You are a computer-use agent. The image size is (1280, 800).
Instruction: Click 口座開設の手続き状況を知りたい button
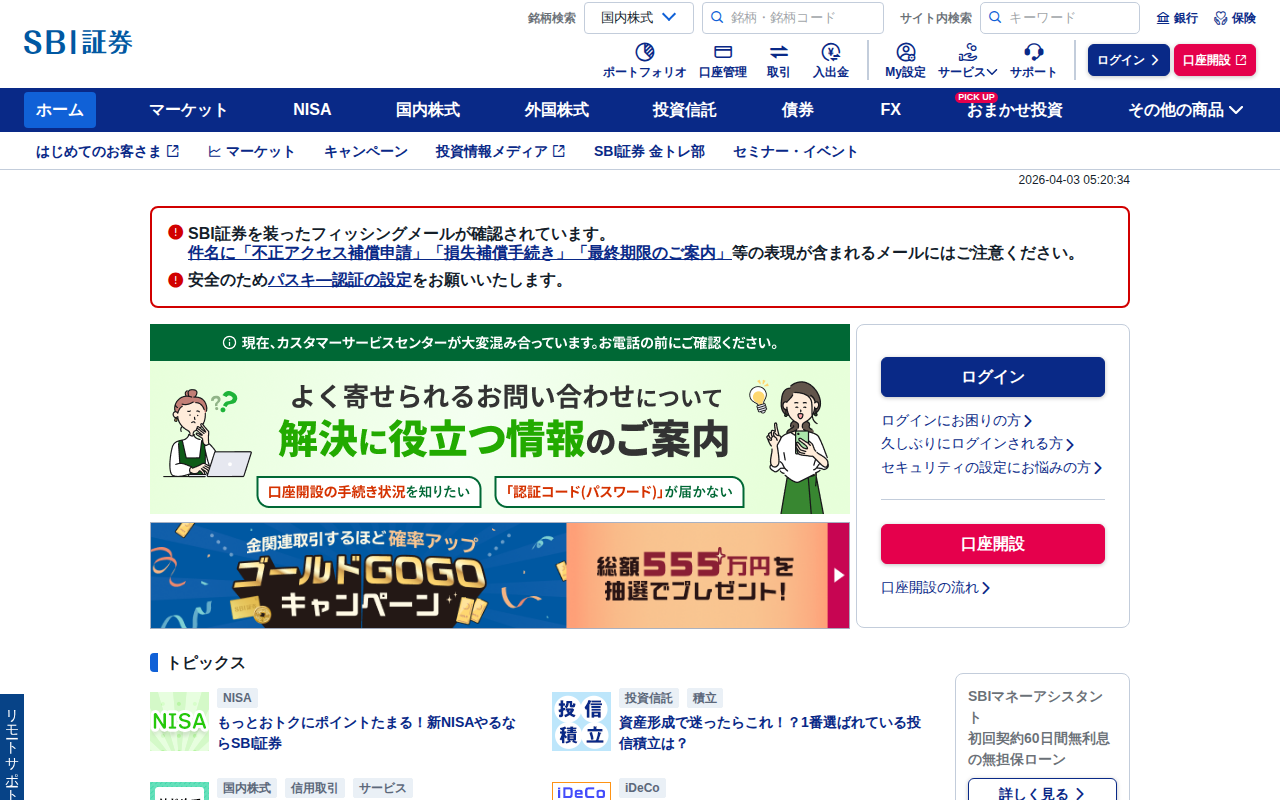click(369, 491)
